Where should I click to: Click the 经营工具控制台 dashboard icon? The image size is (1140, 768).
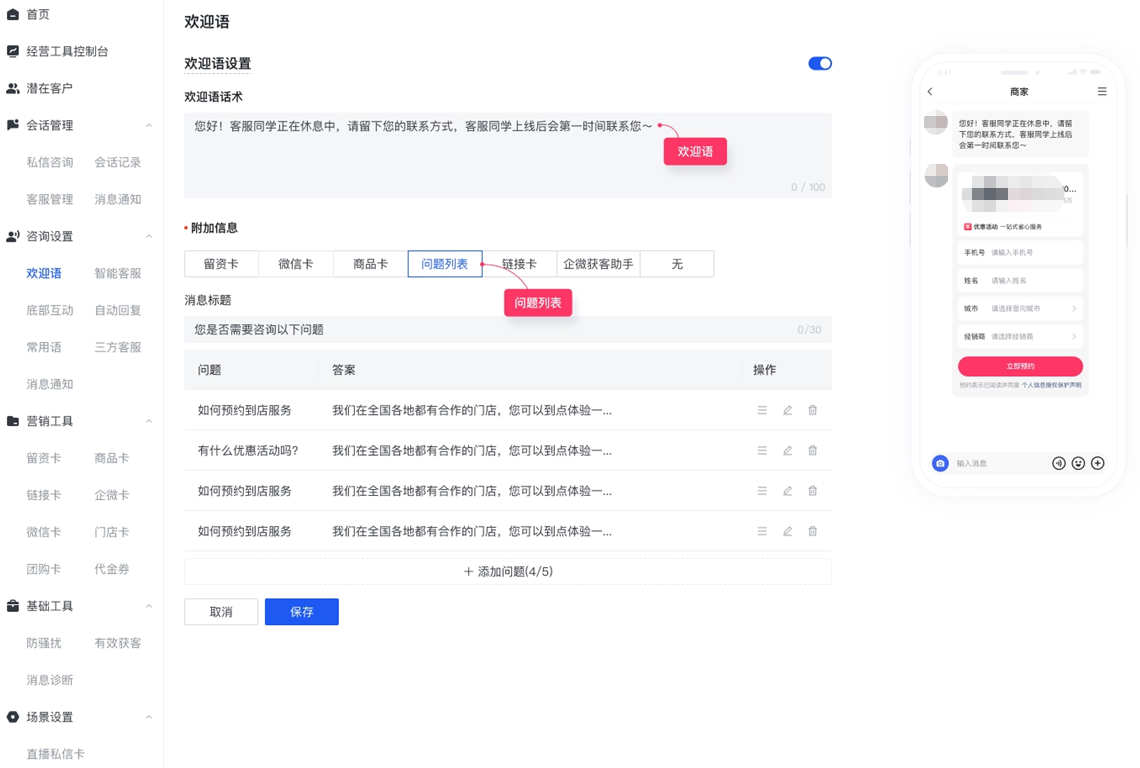click(x=12, y=50)
